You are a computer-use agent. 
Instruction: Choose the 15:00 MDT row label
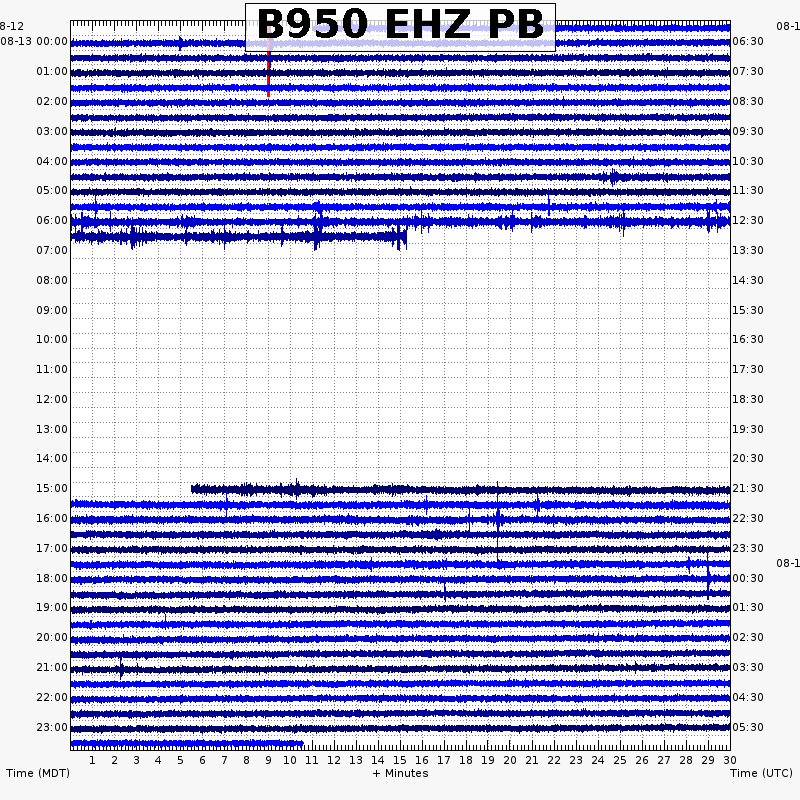52,489
